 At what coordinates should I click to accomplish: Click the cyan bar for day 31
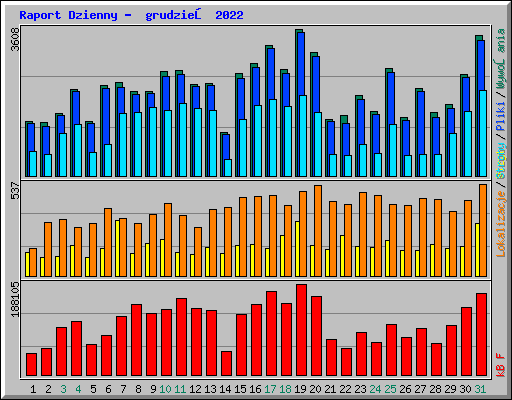[x=483, y=133]
